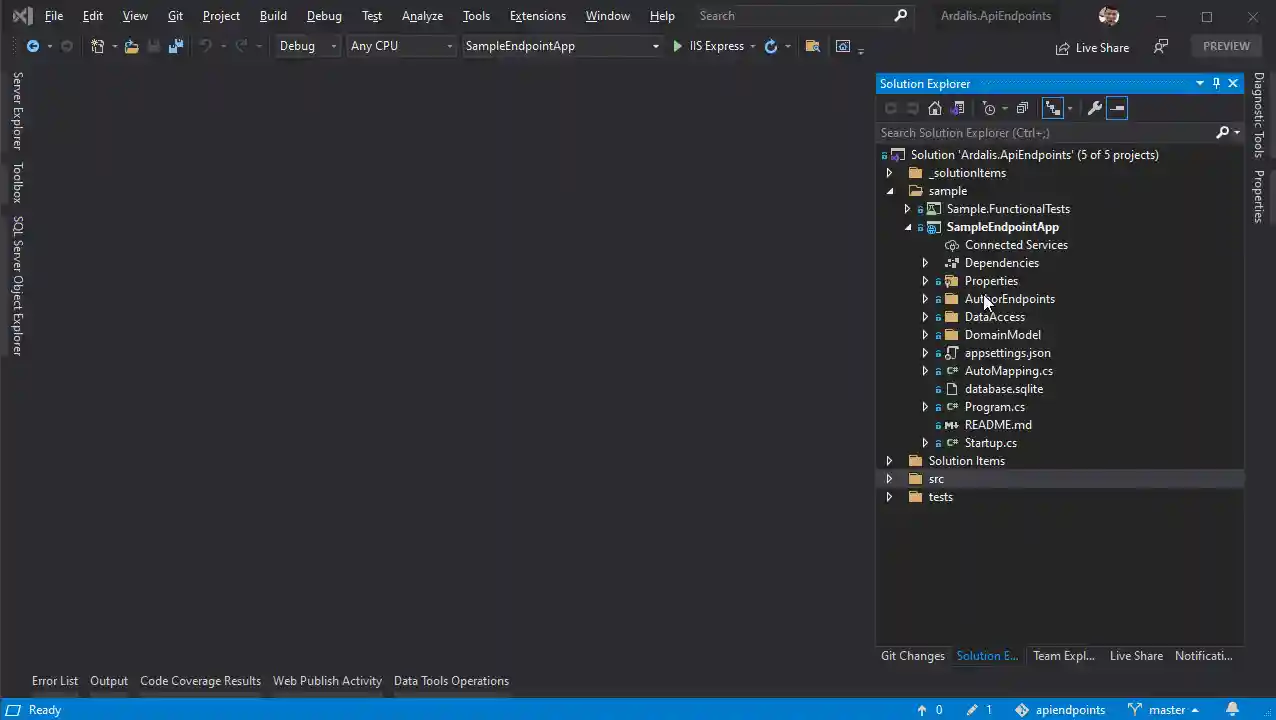Select the Startup.cs file
The width and height of the screenshot is (1276, 720).
pyautogui.click(x=990, y=443)
